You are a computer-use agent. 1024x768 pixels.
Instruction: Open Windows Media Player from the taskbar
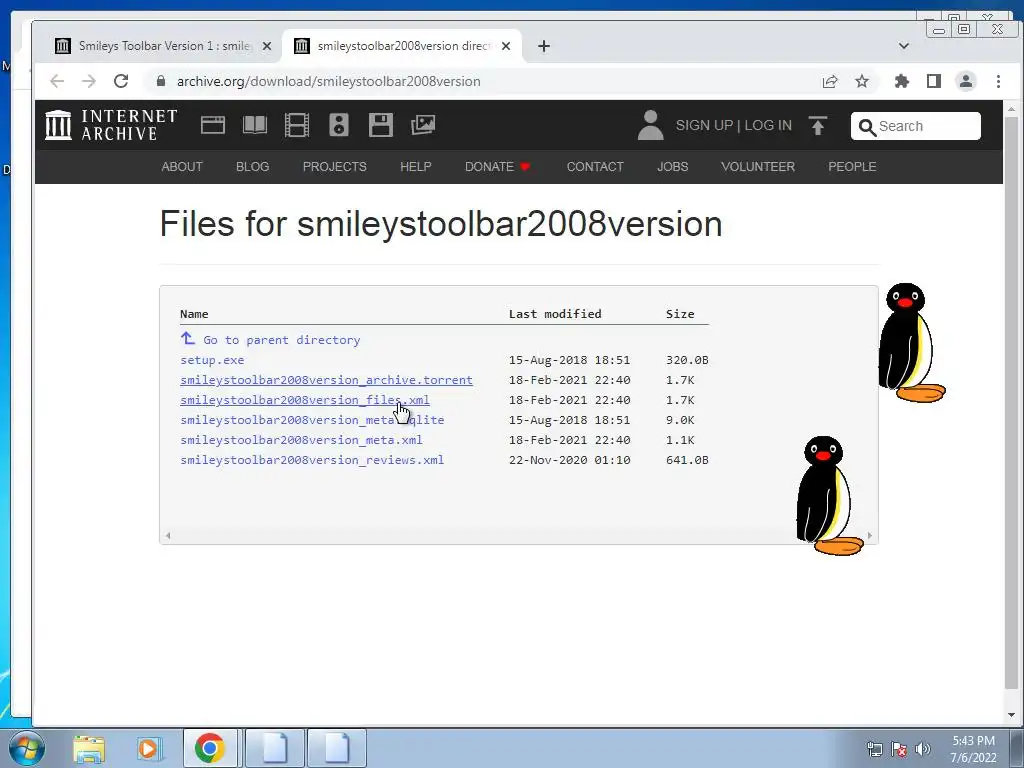[148, 748]
